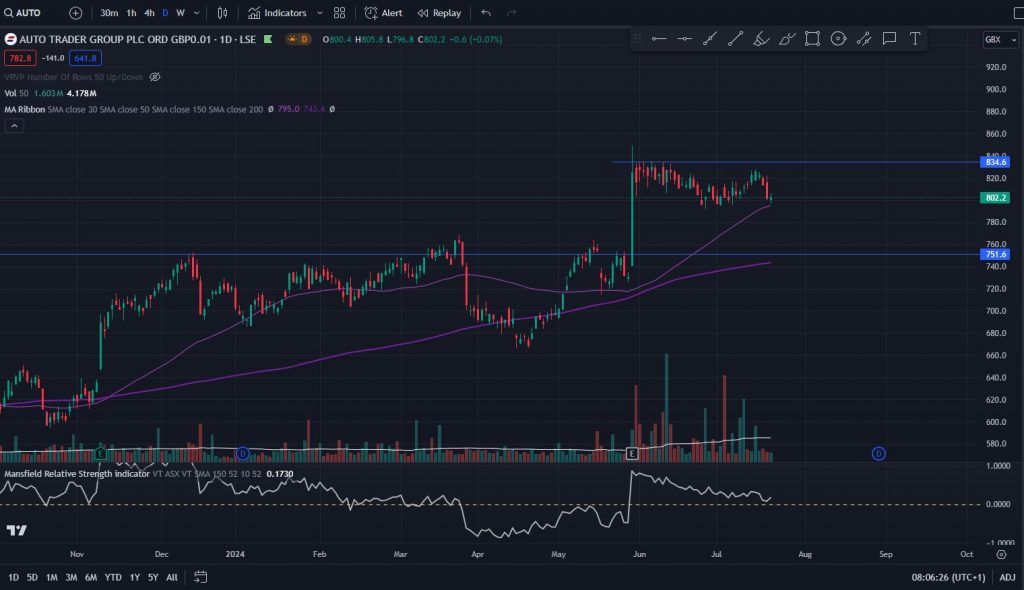The height and width of the screenshot is (590, 1024).
Task: Undo the last chart action
Action: [486, 13]
